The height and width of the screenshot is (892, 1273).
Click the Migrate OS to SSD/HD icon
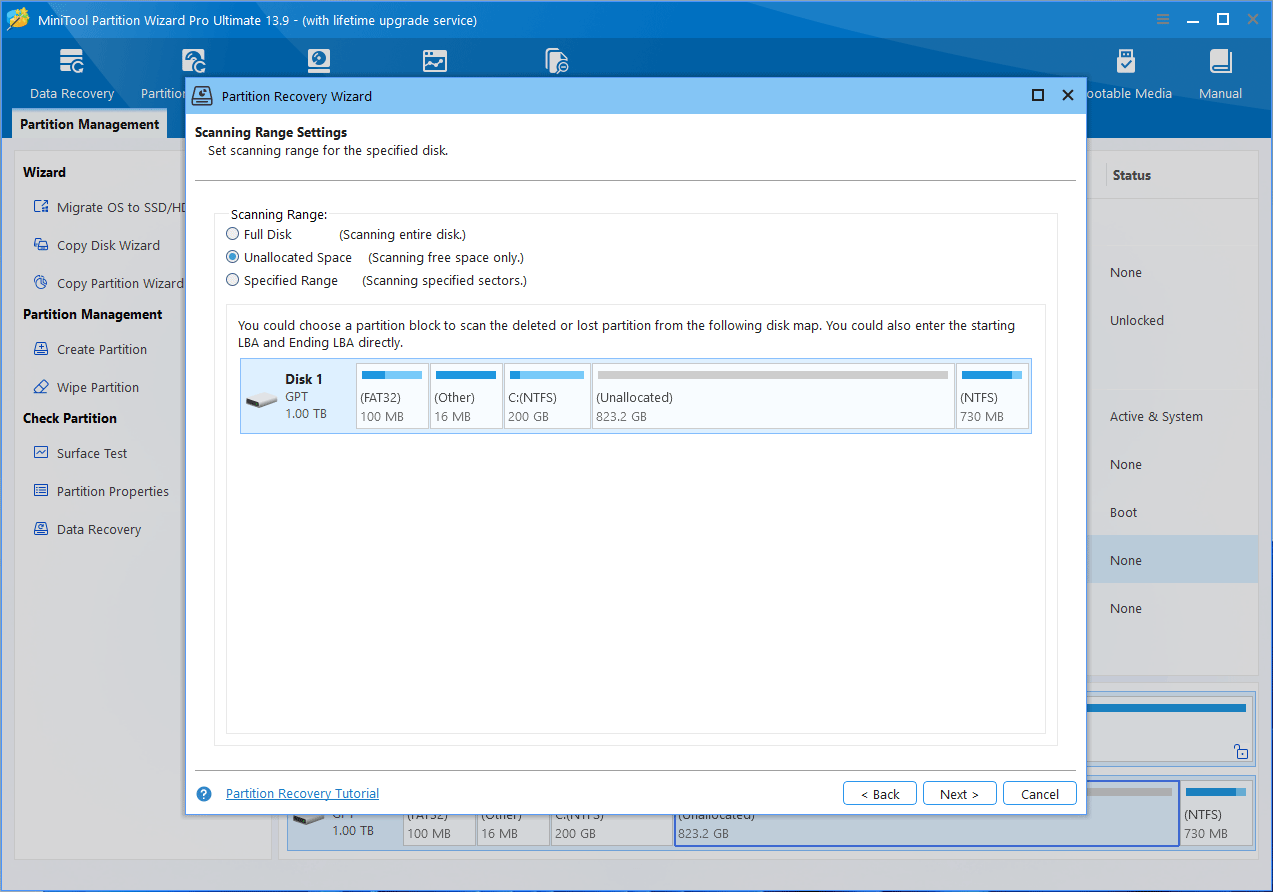(41, 207)
